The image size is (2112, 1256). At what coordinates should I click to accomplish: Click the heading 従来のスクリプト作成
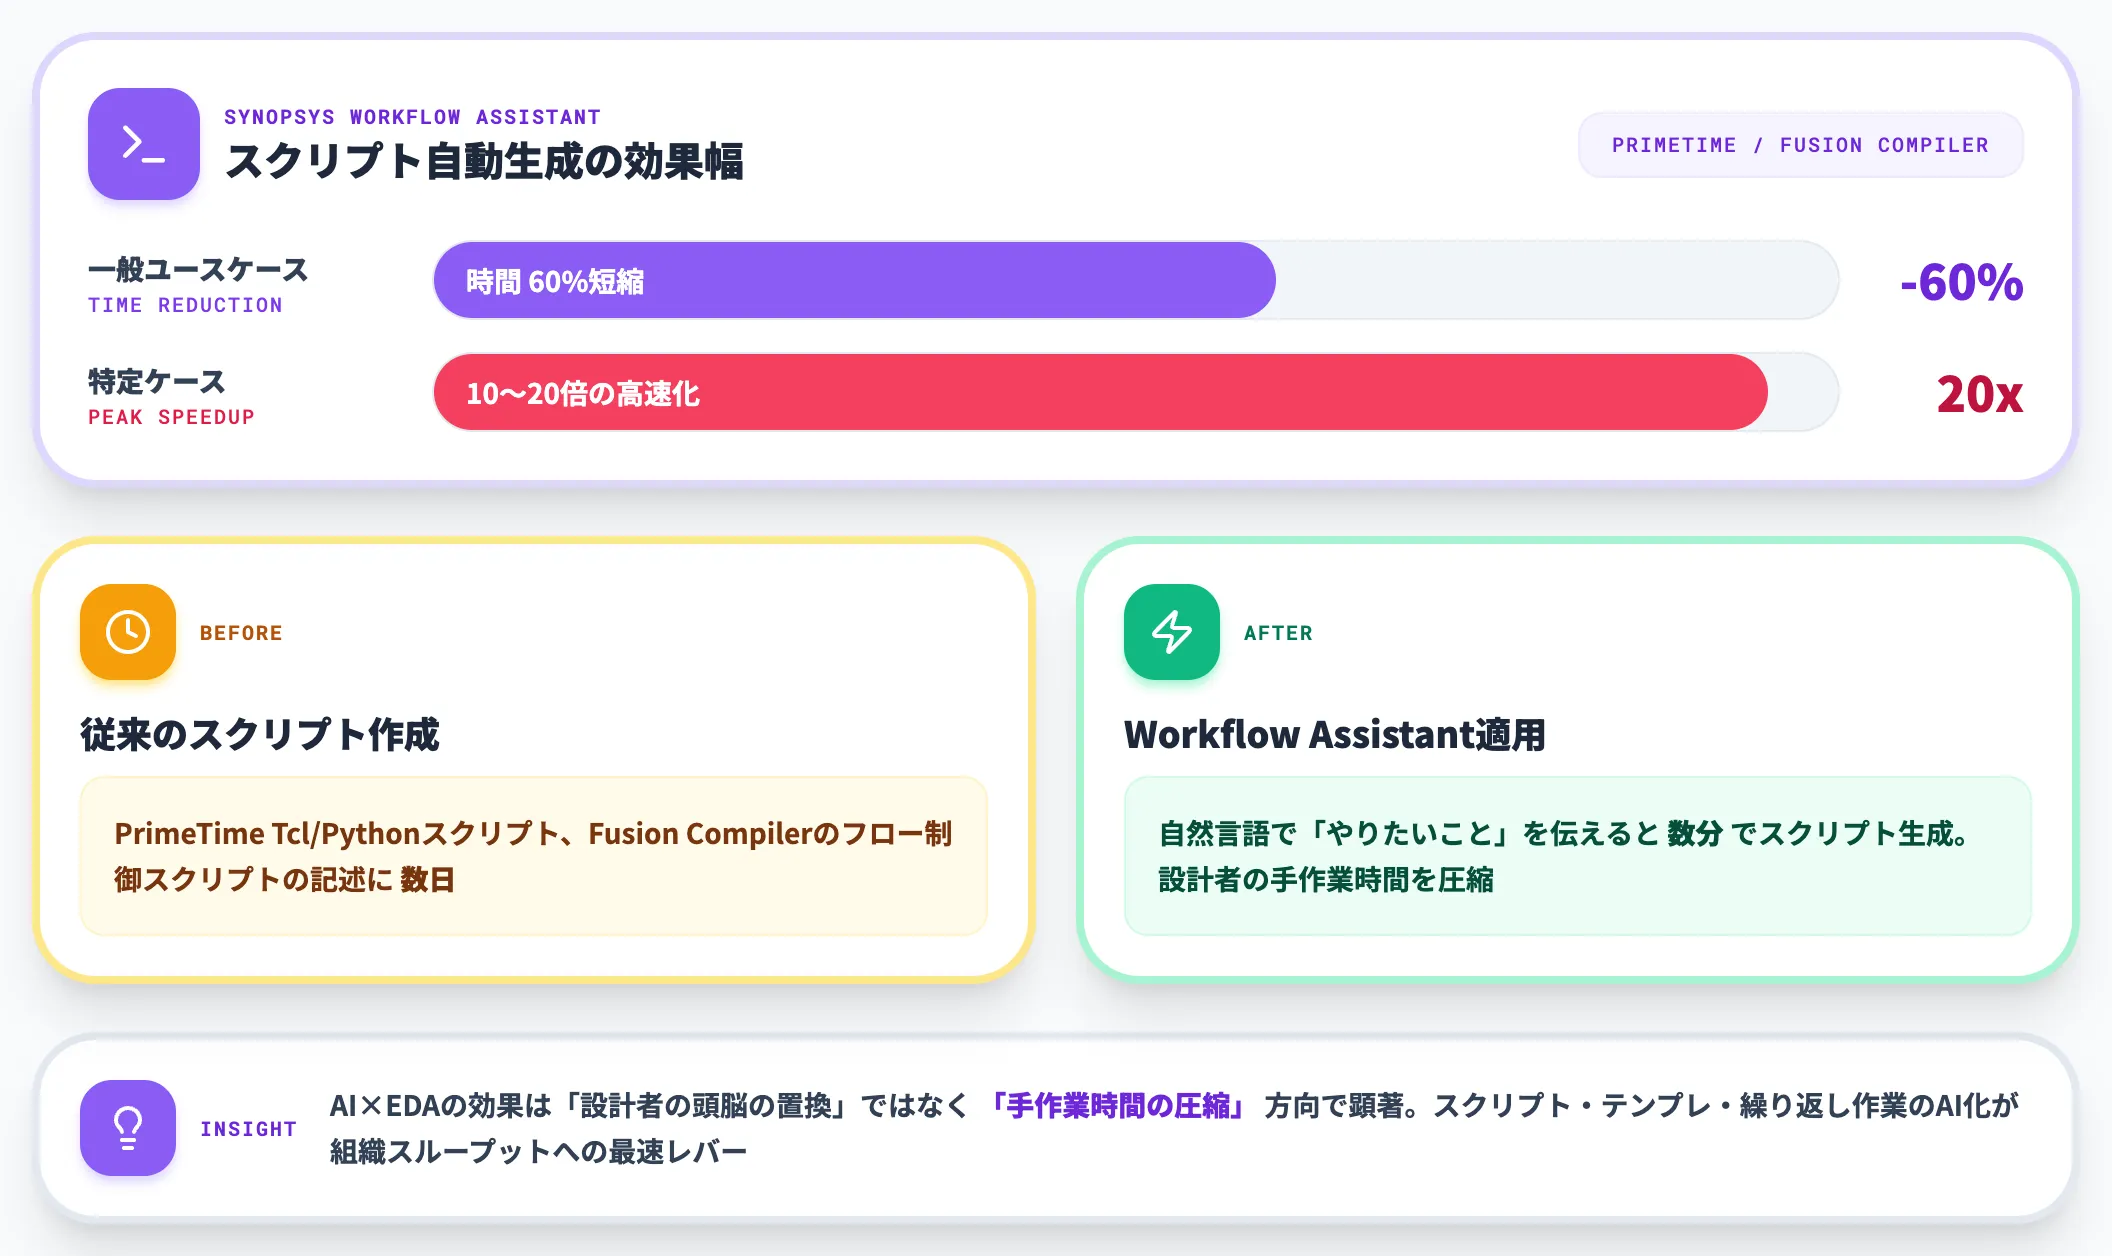(260, 734)
